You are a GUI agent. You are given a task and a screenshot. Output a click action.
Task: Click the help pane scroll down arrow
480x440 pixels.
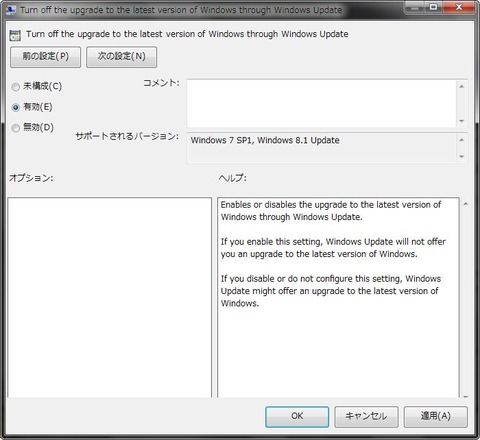point(466,396)
